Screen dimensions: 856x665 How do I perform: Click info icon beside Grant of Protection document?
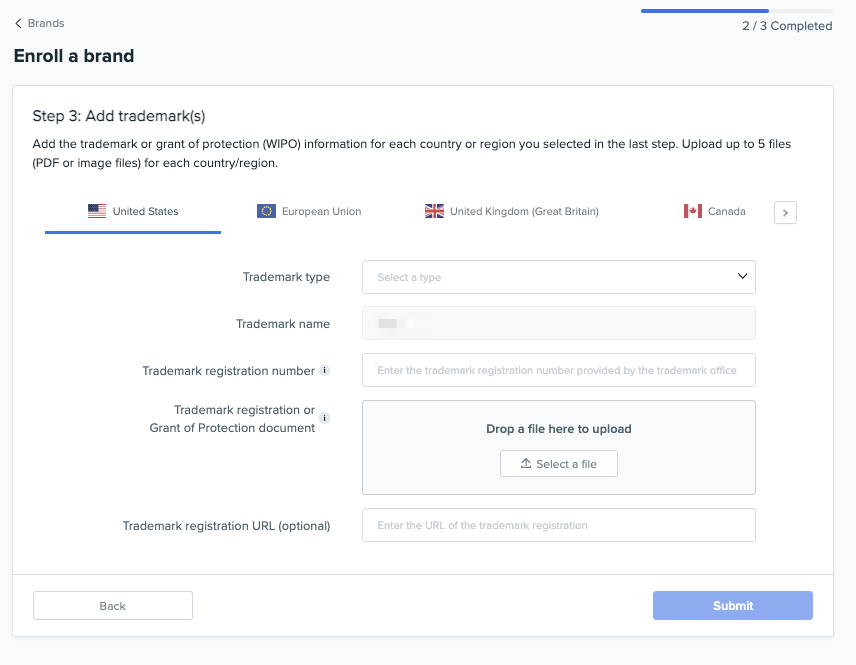(x=324, y=418)
